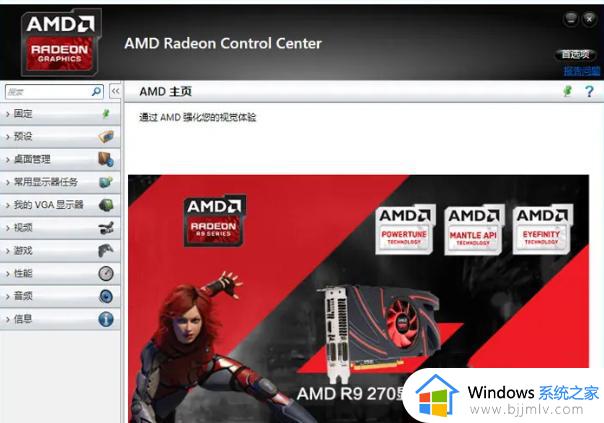Viewport: 604px width, 423px height.
Task: Click the 通过 AMD 强化您的视觉体验 text
Action: [198, 117]
